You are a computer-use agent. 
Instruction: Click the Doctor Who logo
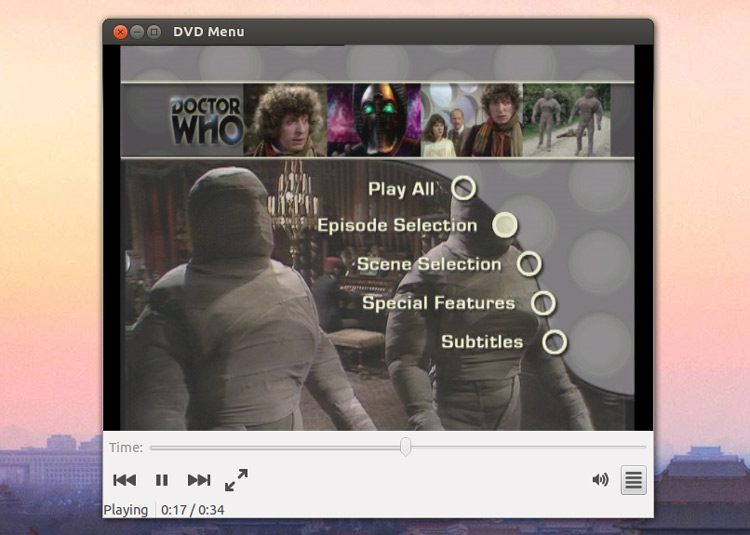(207, 120)
